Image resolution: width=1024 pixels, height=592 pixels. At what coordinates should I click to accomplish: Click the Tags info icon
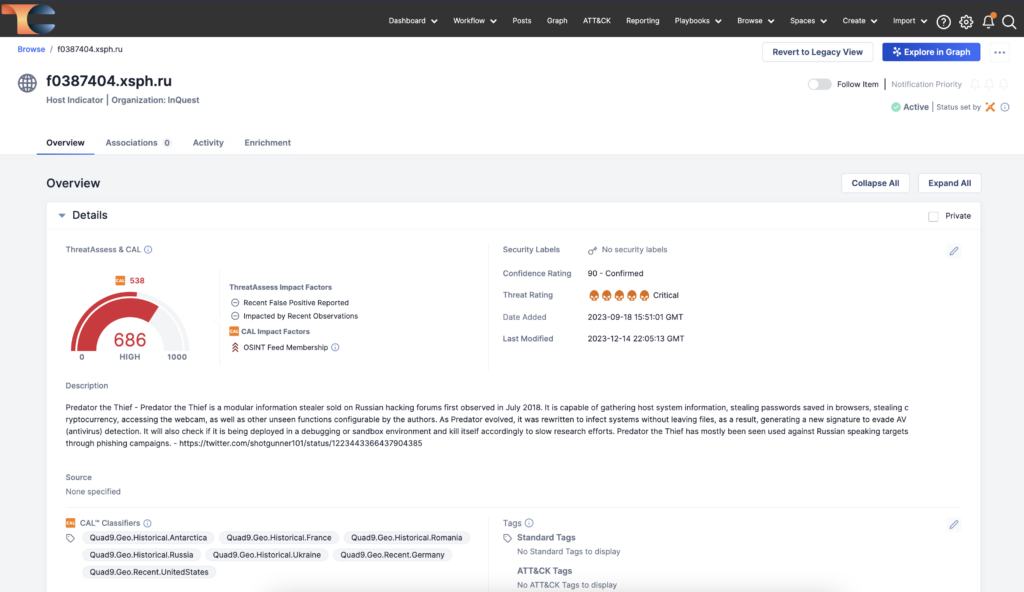click(x=529, y=523)
